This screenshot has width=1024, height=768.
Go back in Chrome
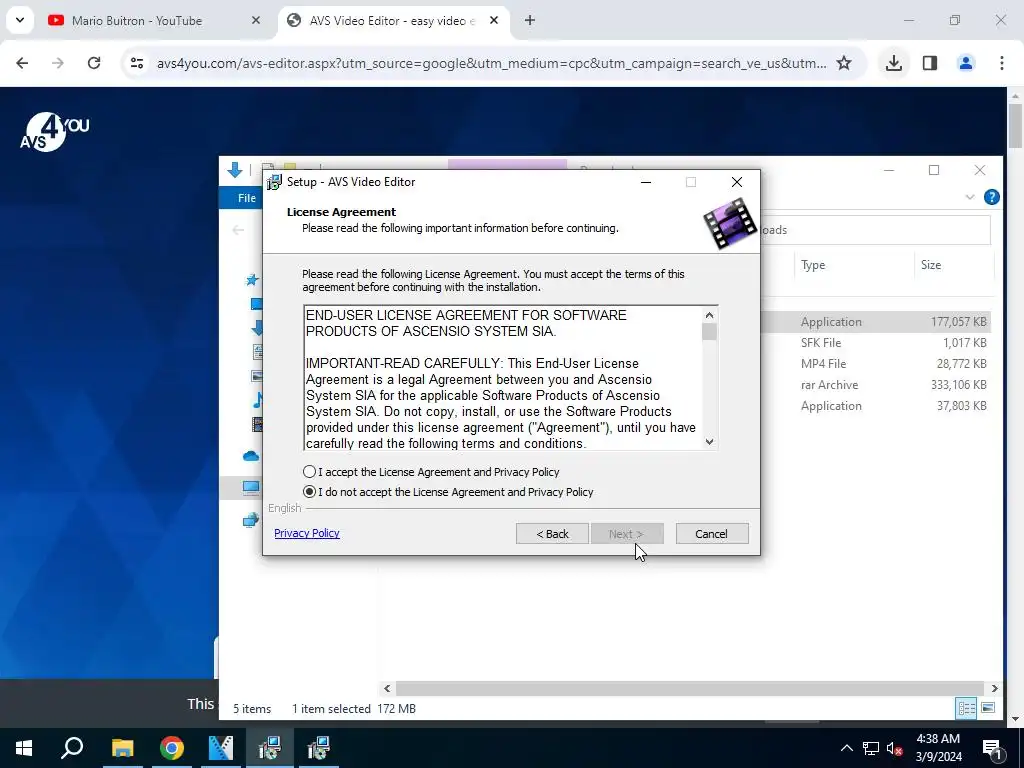coord(22,63)
